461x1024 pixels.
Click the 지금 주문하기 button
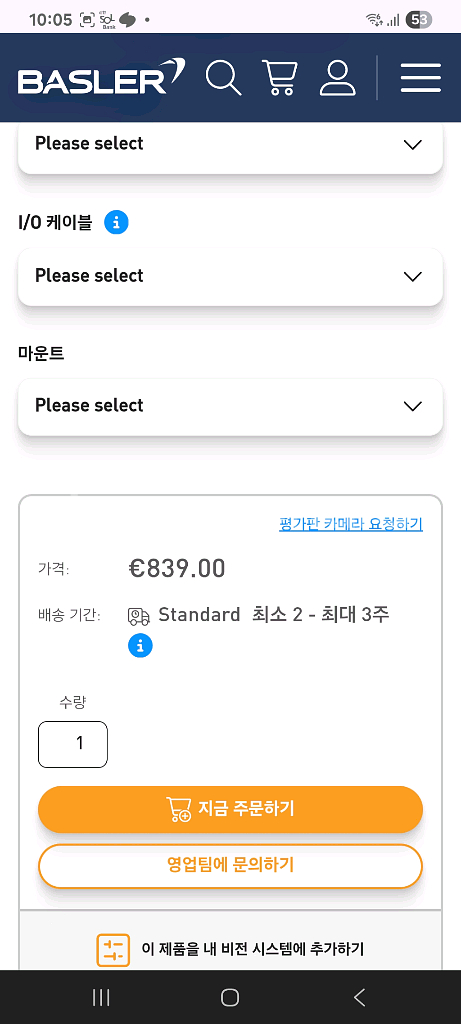(230, 809)
